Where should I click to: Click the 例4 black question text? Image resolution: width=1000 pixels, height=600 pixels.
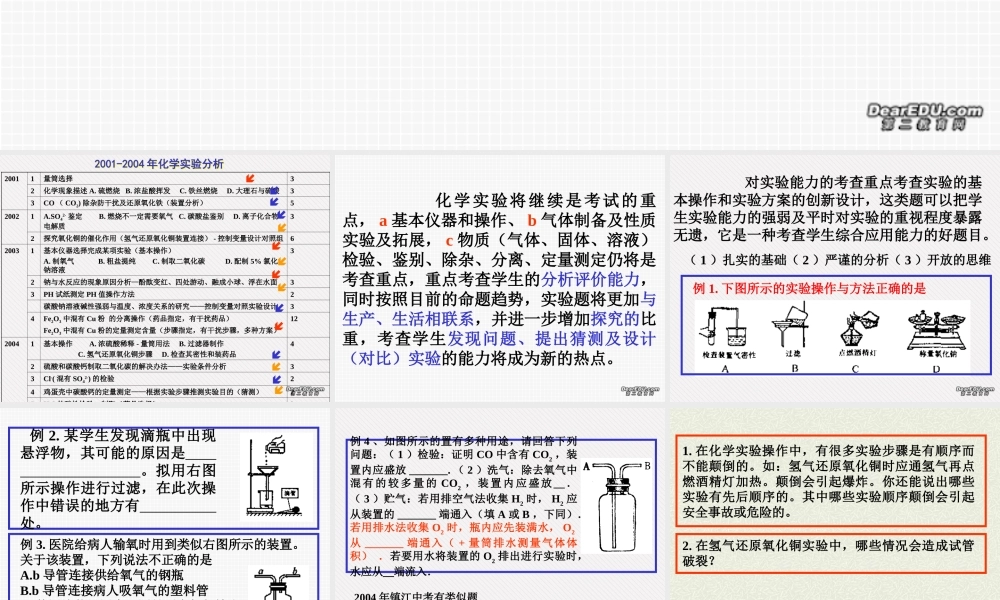pos(464,477)
